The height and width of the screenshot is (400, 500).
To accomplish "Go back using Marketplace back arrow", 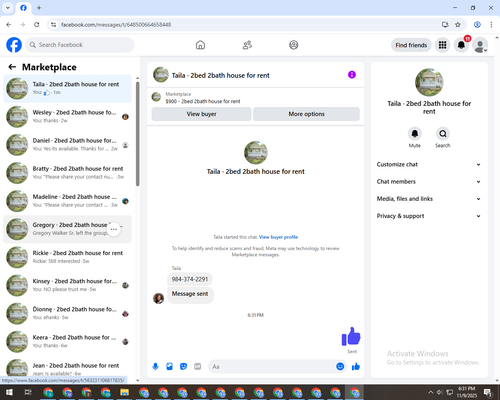I will pos(12,67).
